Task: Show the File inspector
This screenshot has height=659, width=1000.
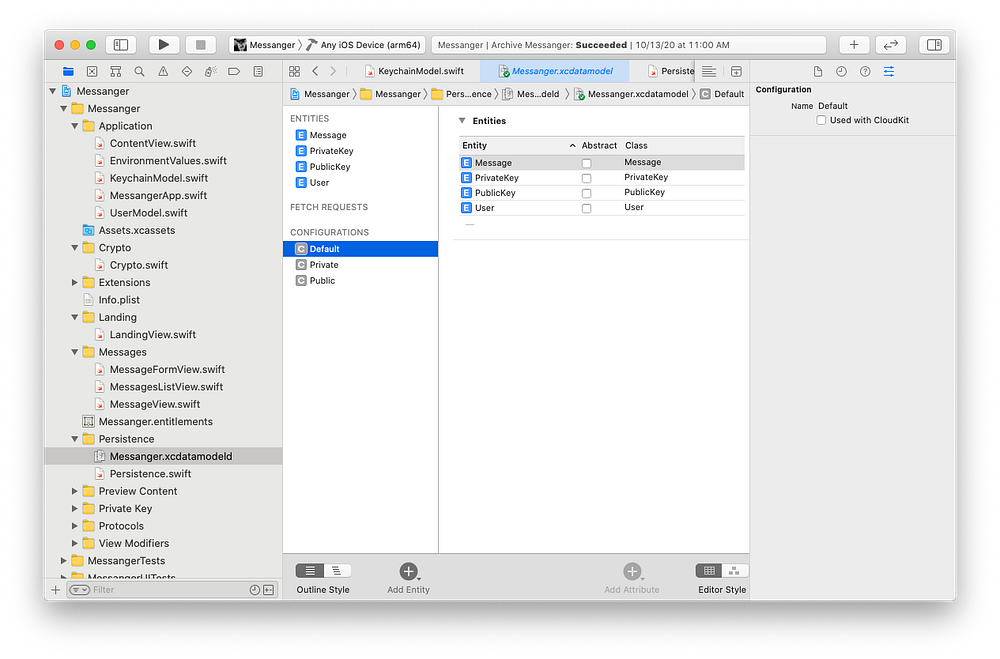Action: click(818, 71)
